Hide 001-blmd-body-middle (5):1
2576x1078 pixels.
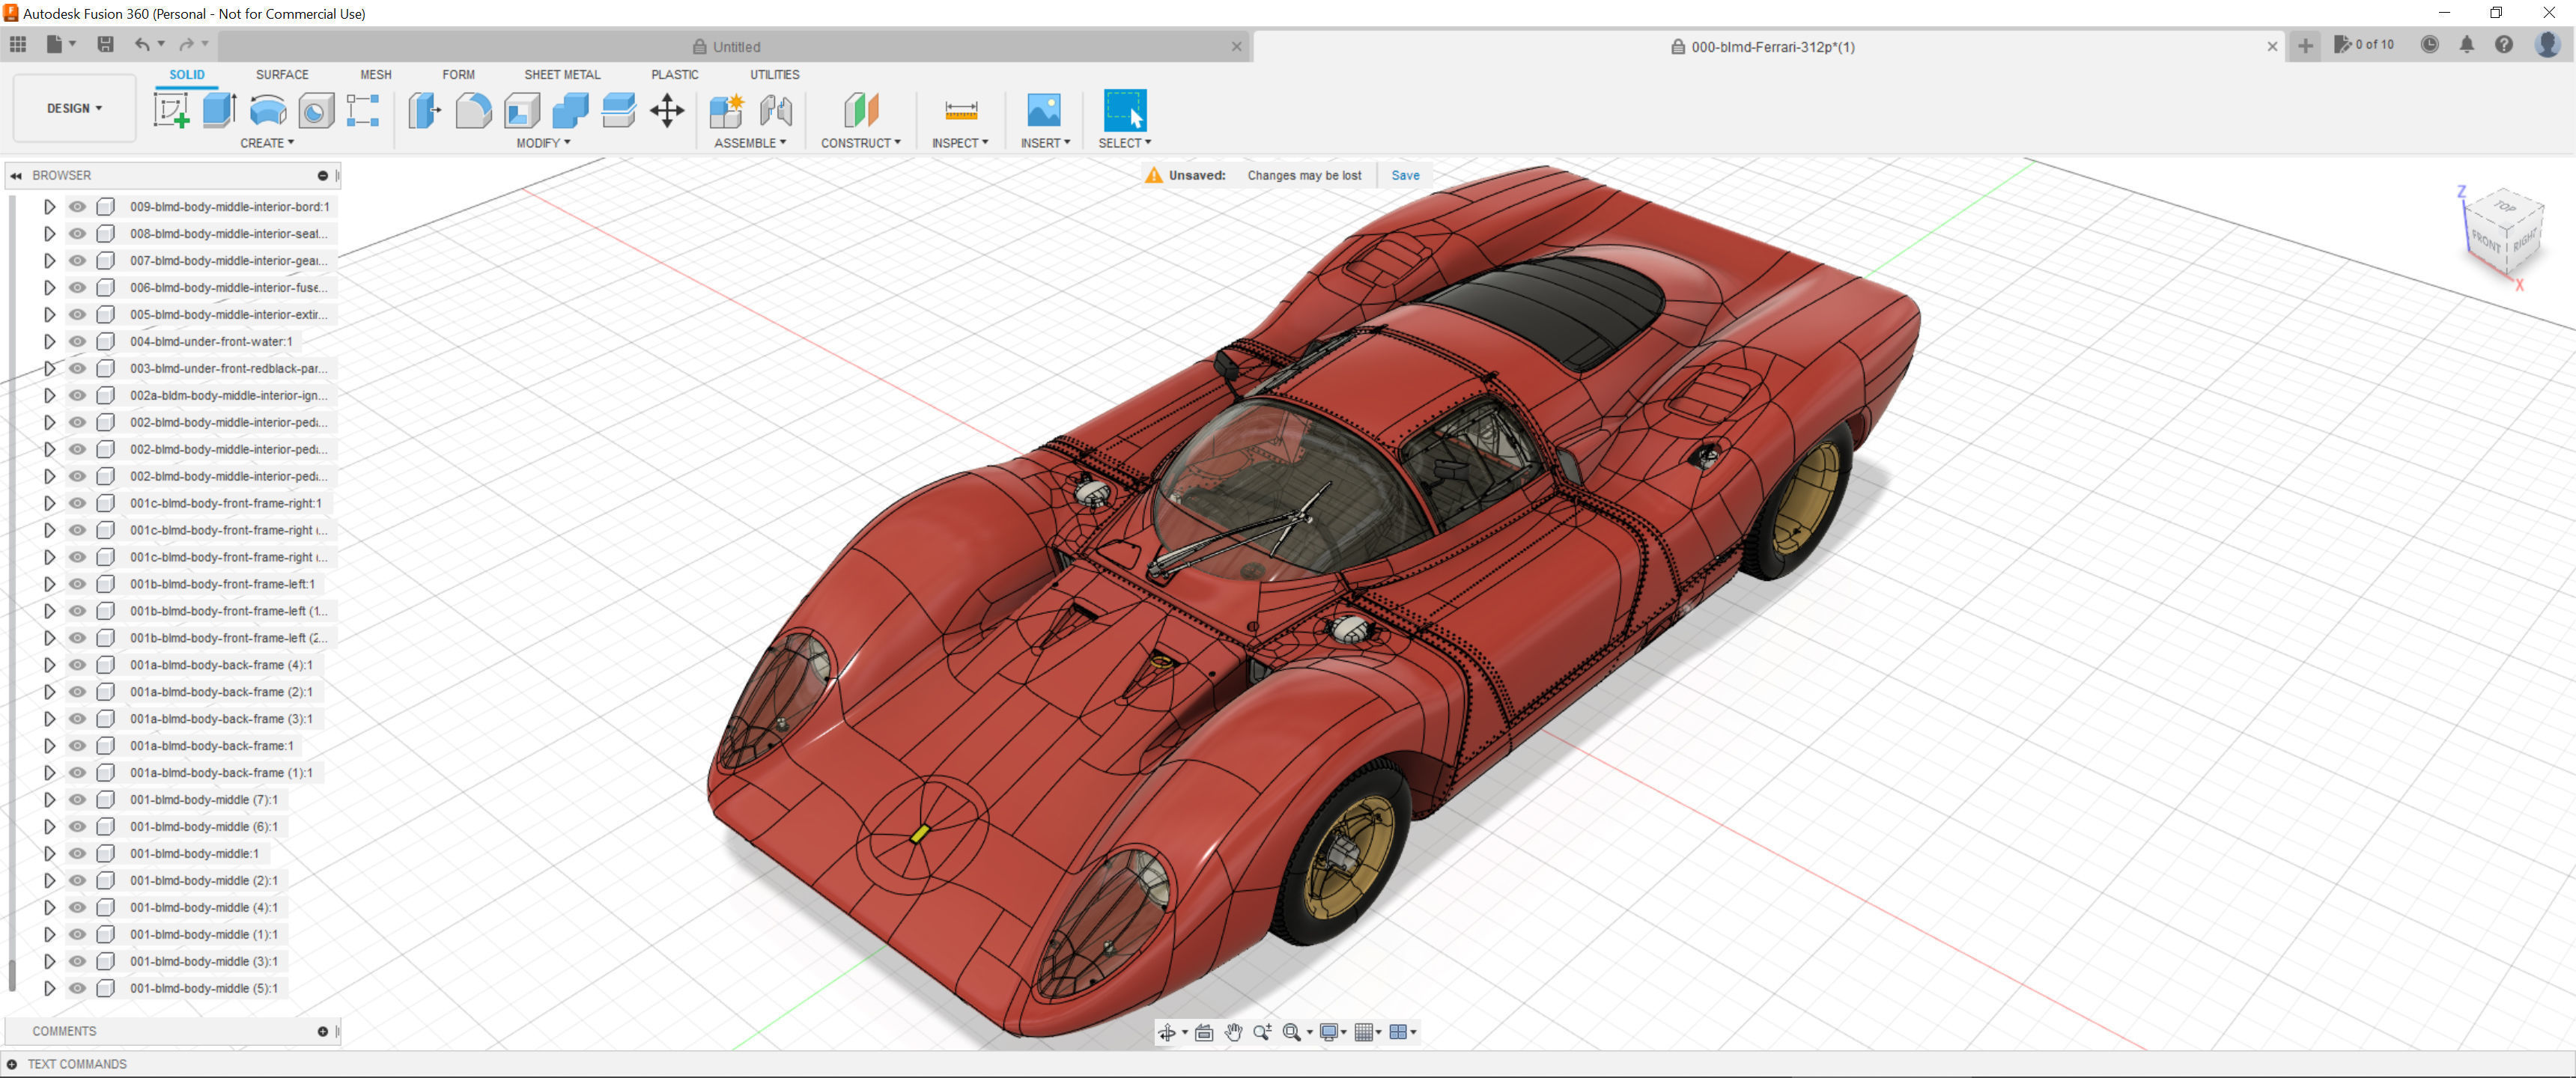(x=77, y=988)
